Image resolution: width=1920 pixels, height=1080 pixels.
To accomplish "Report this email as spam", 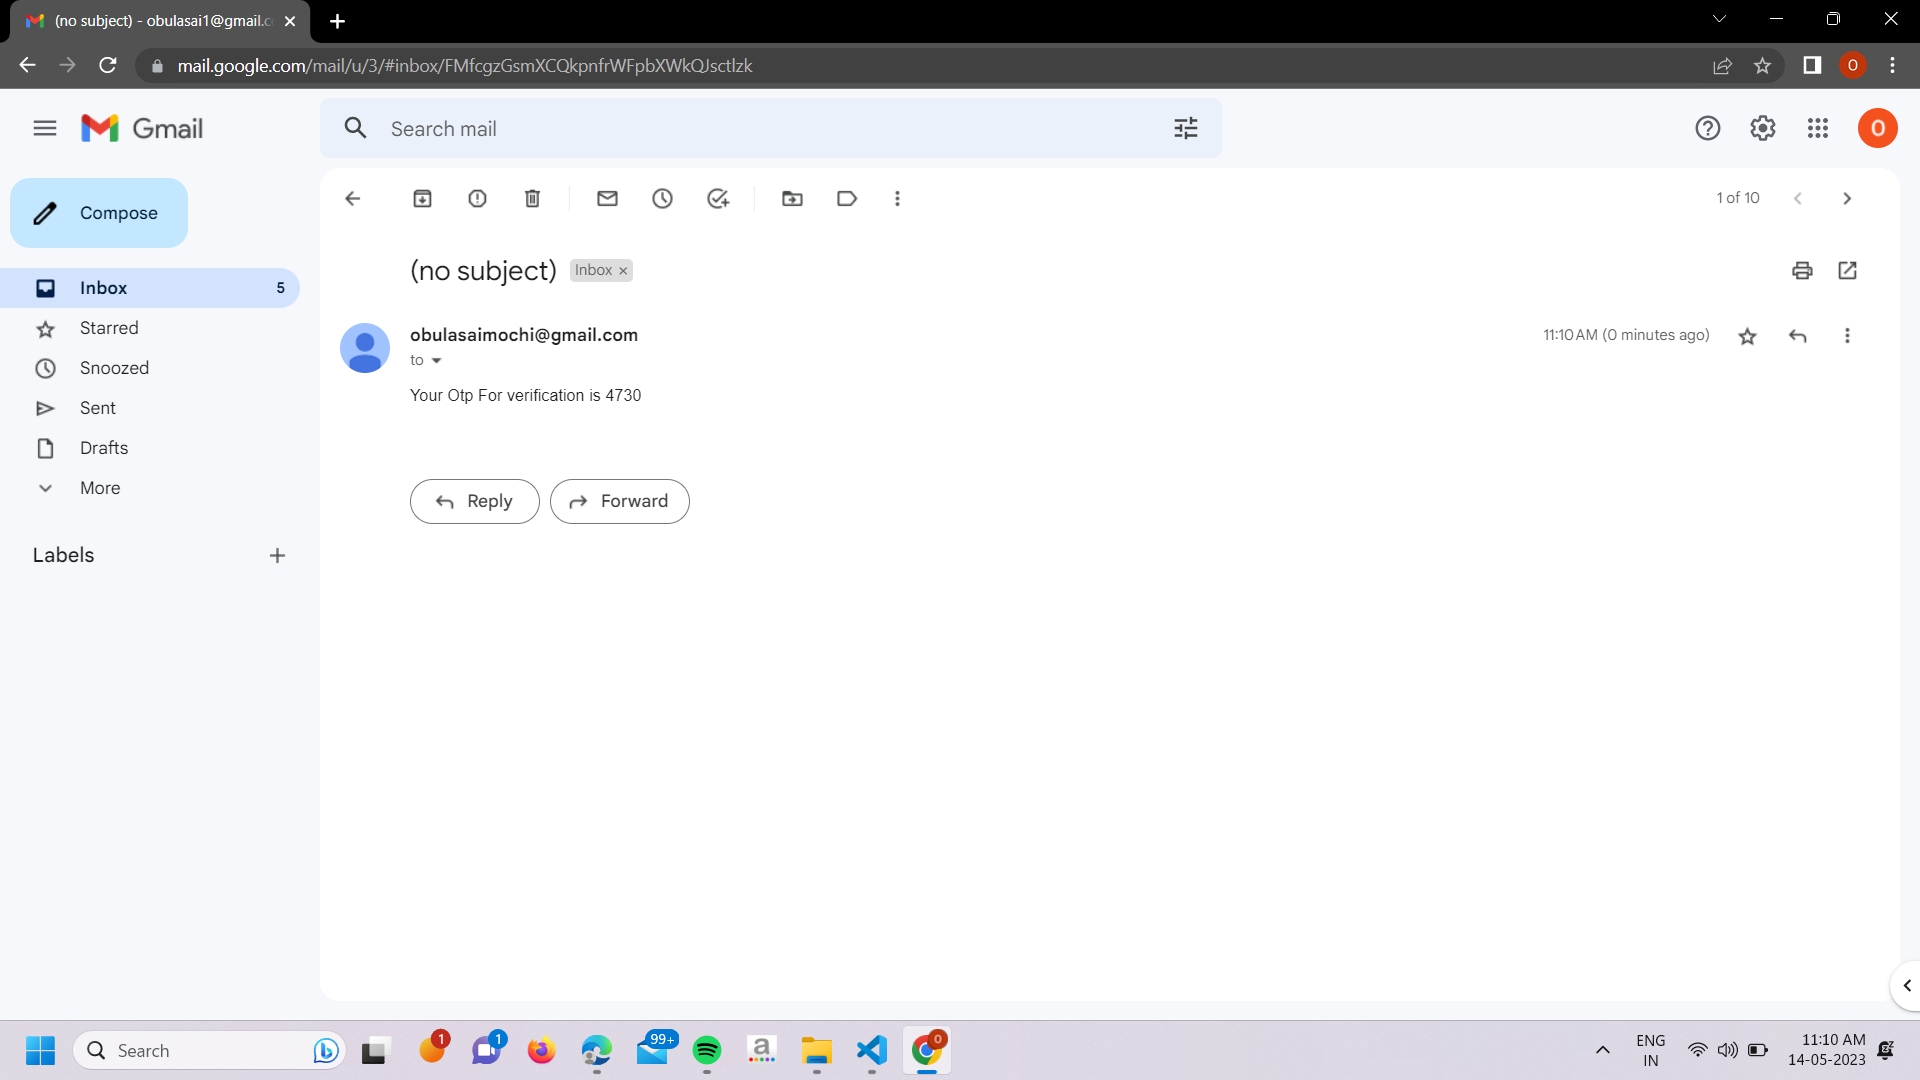I will click(x=477, y=198).
